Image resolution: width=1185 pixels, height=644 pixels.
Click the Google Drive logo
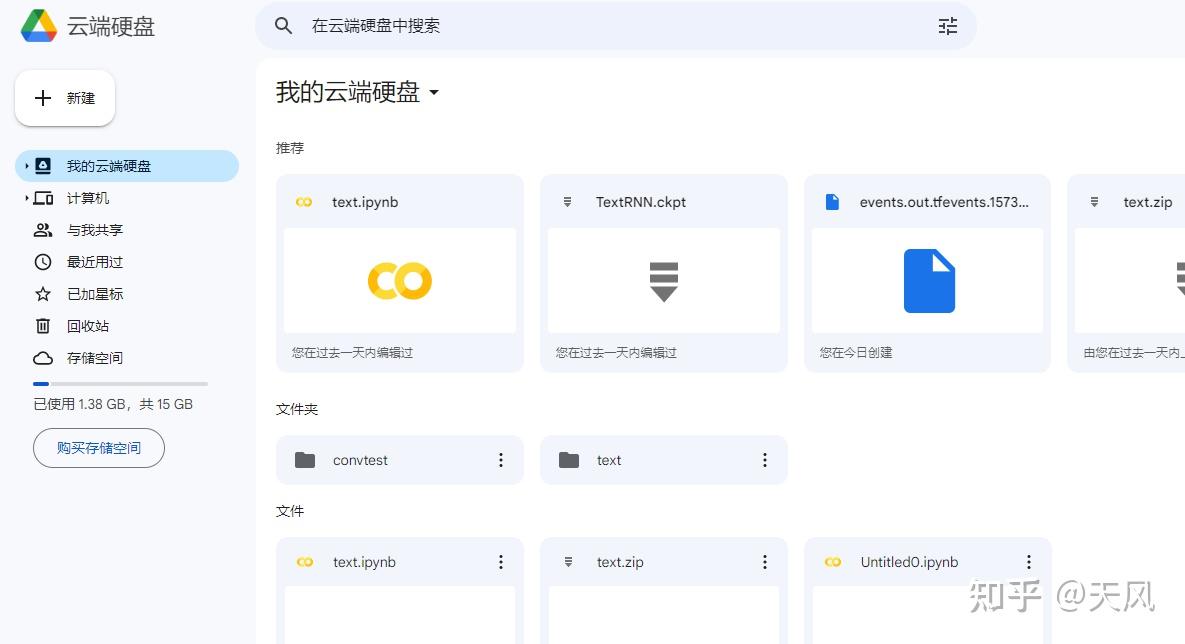[x=37, y=25]
